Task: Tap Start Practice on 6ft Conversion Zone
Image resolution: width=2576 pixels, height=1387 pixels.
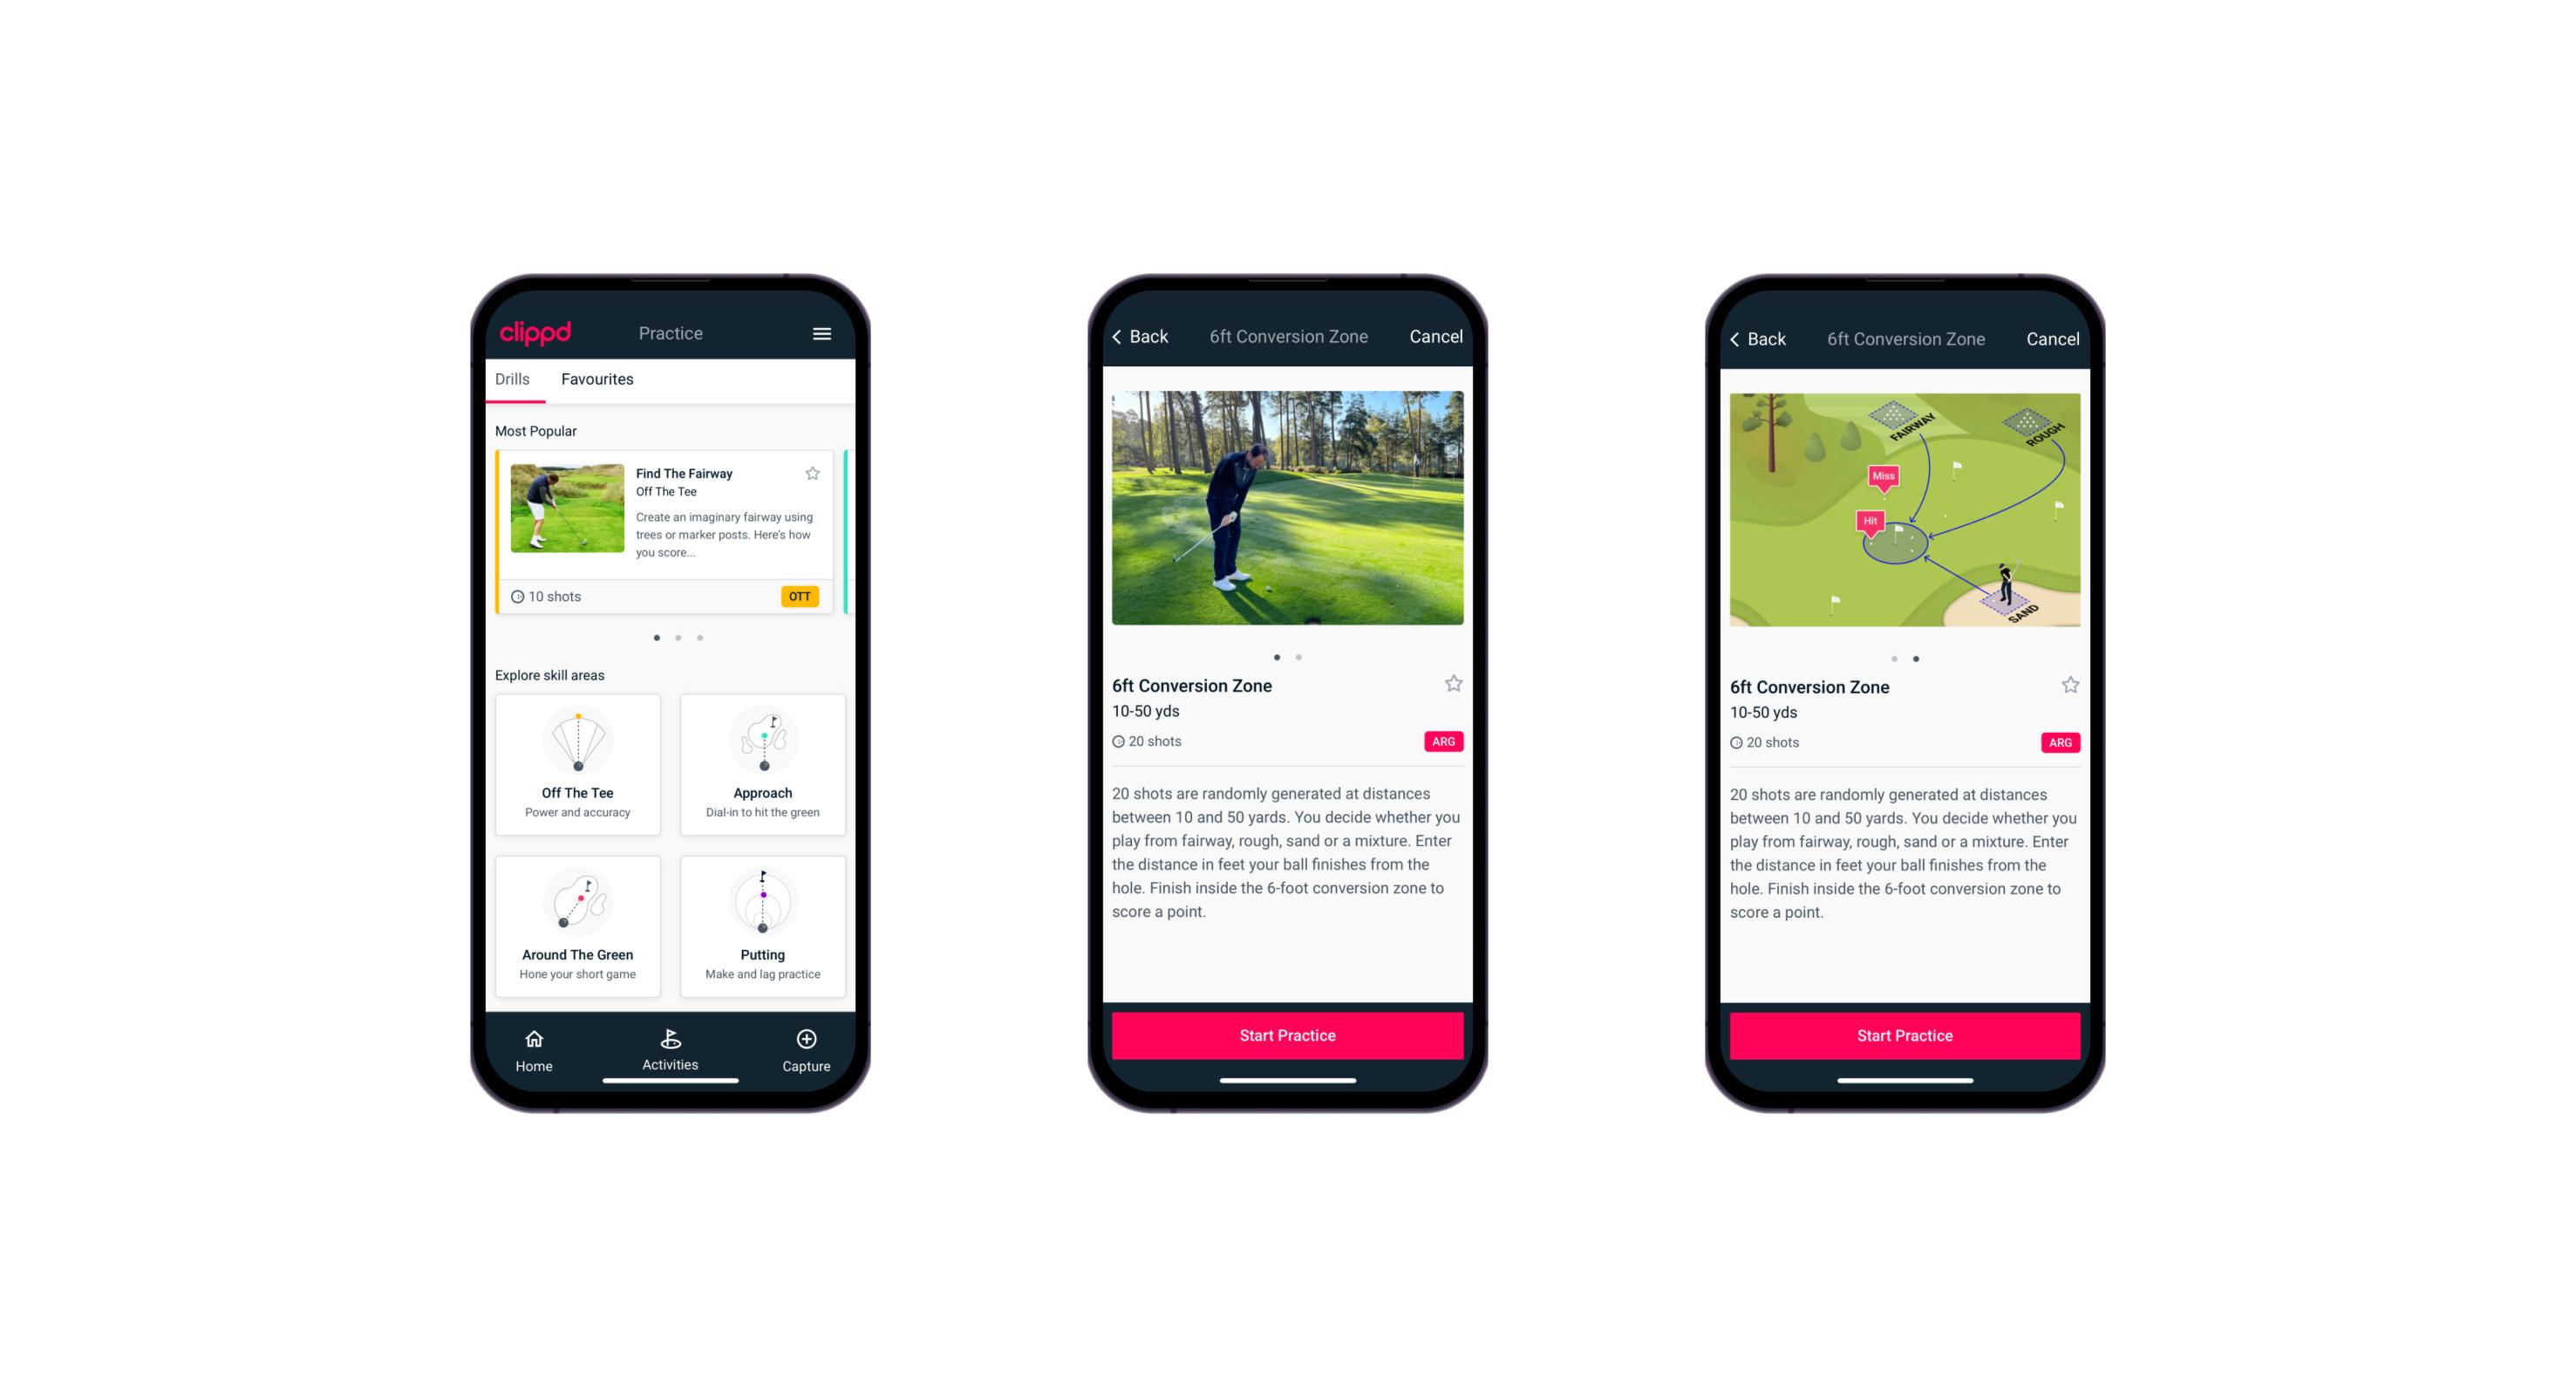Action: click(x=1287, y=1035)
